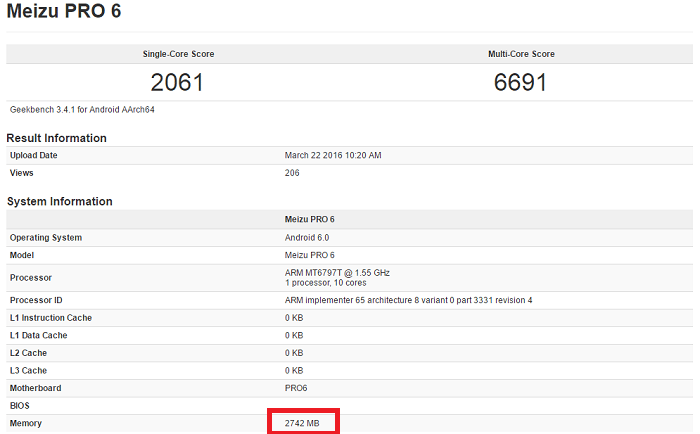Click Geekbench 3.4.1 for Android AArch64 text
The image size is (700, 434).
tap(82, 109)
